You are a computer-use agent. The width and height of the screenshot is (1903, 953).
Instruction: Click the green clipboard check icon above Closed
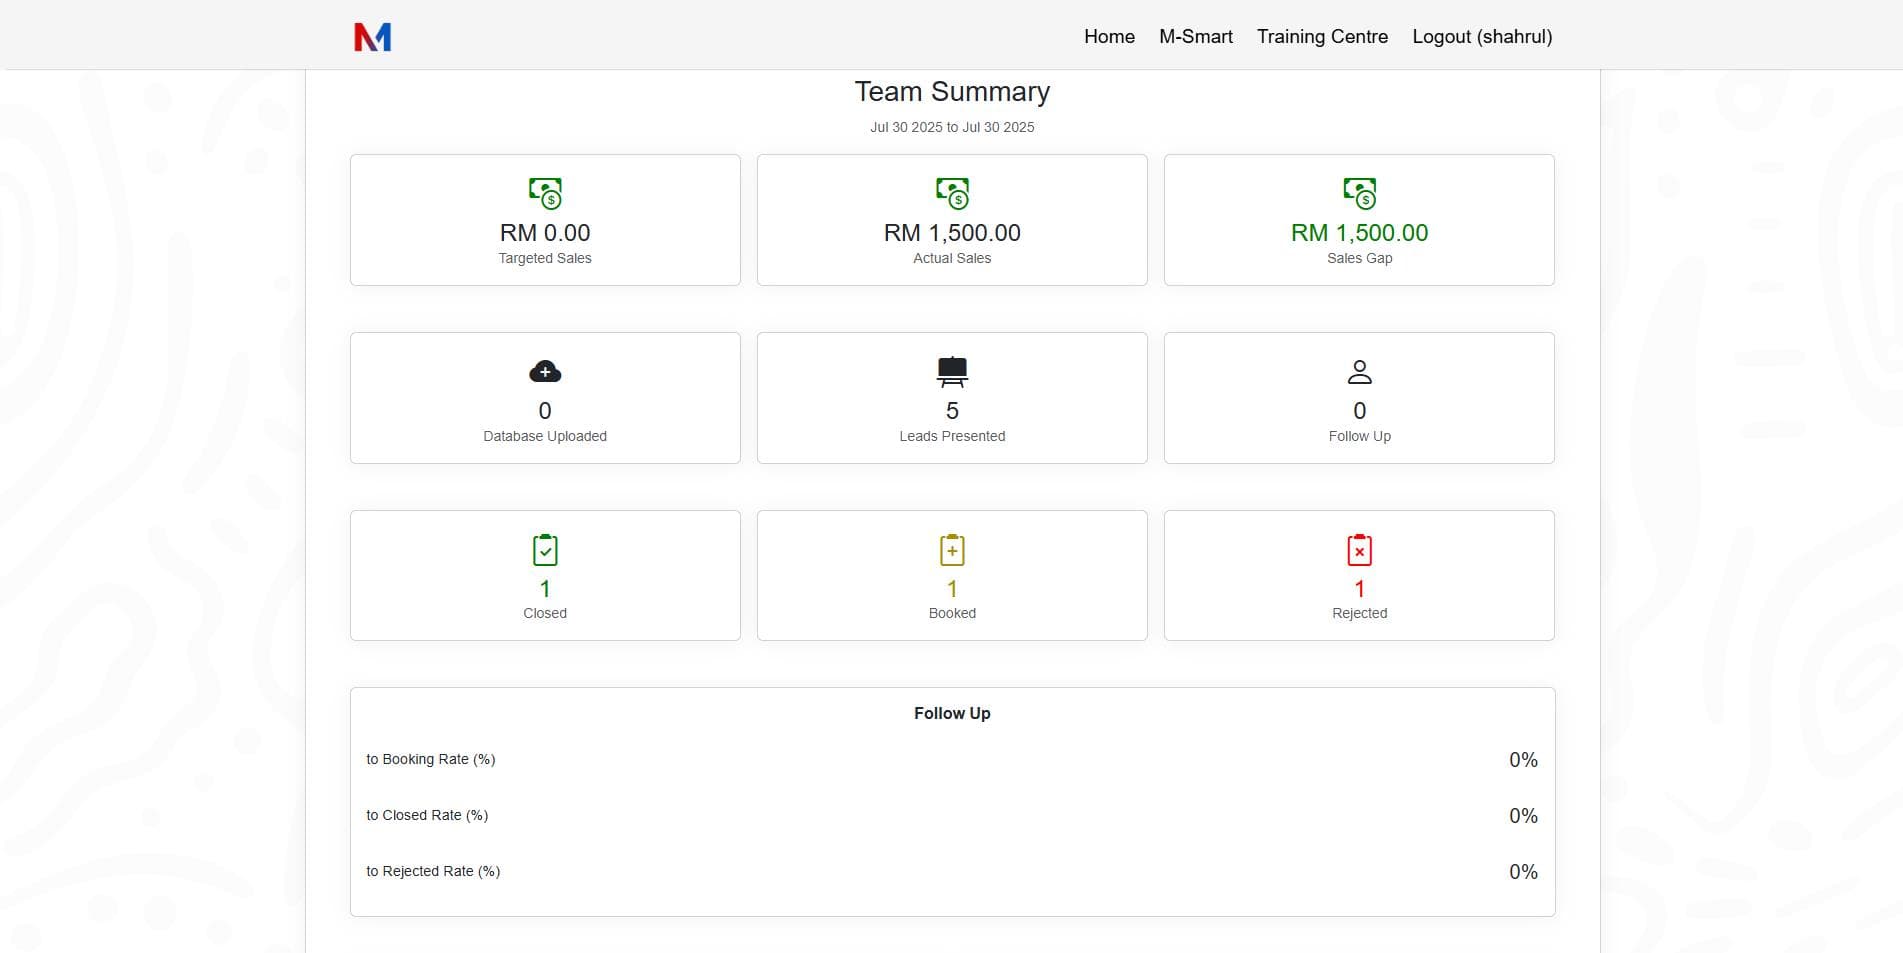coord(544,549)
